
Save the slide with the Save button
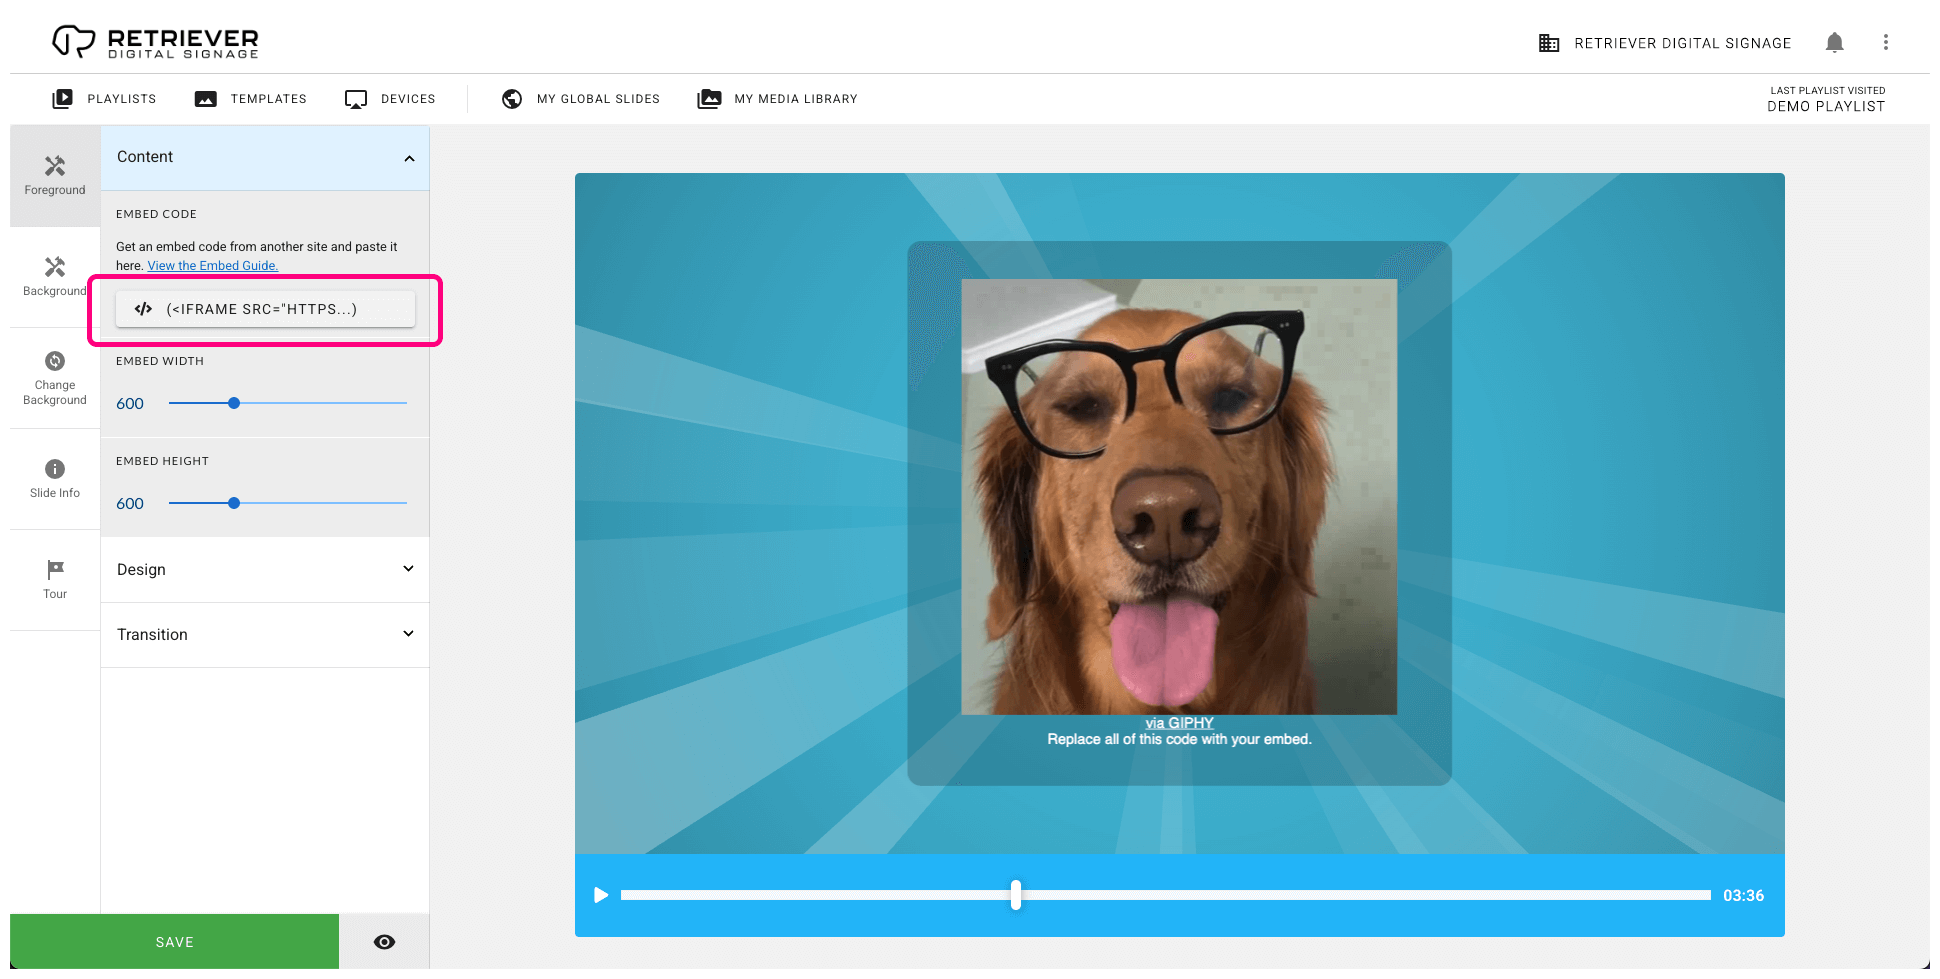point(174,941)
